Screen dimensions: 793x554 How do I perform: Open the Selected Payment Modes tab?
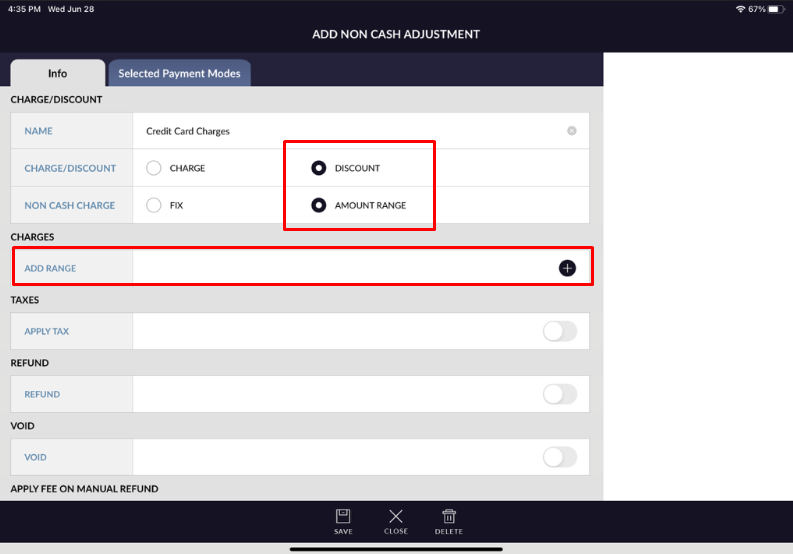(180, 73)
